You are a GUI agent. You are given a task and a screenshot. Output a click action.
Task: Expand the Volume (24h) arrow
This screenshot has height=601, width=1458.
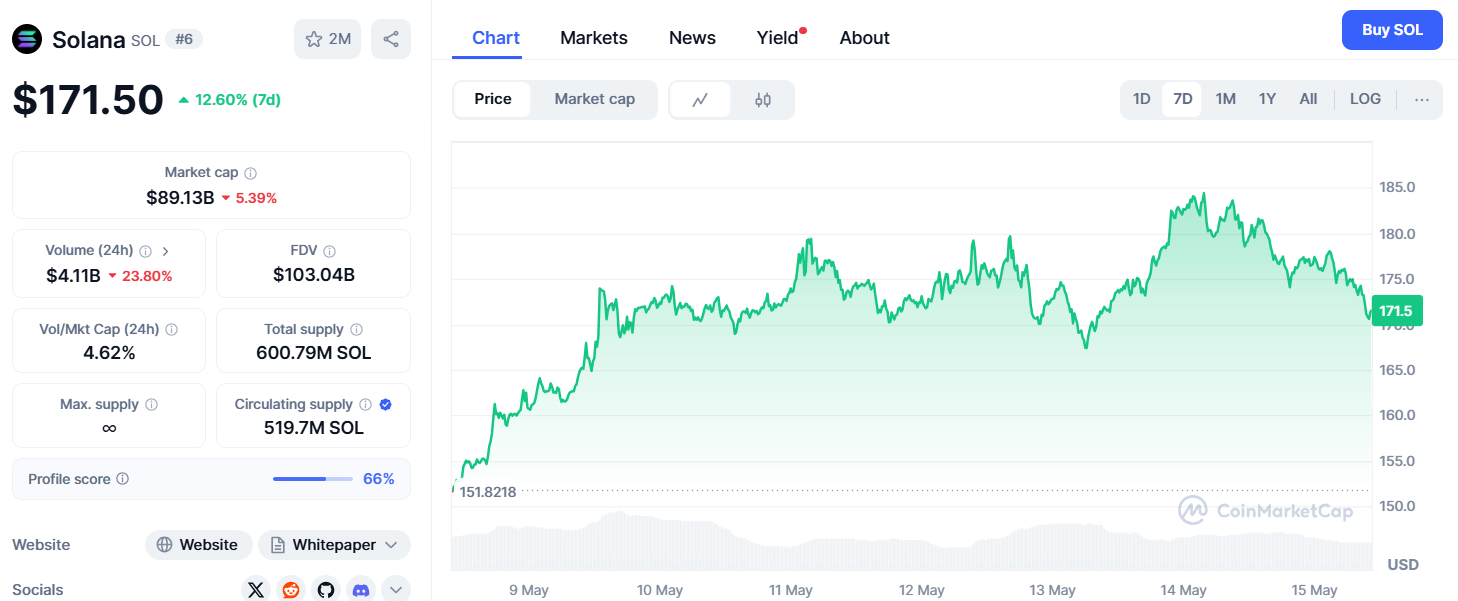tap(165, 251)
